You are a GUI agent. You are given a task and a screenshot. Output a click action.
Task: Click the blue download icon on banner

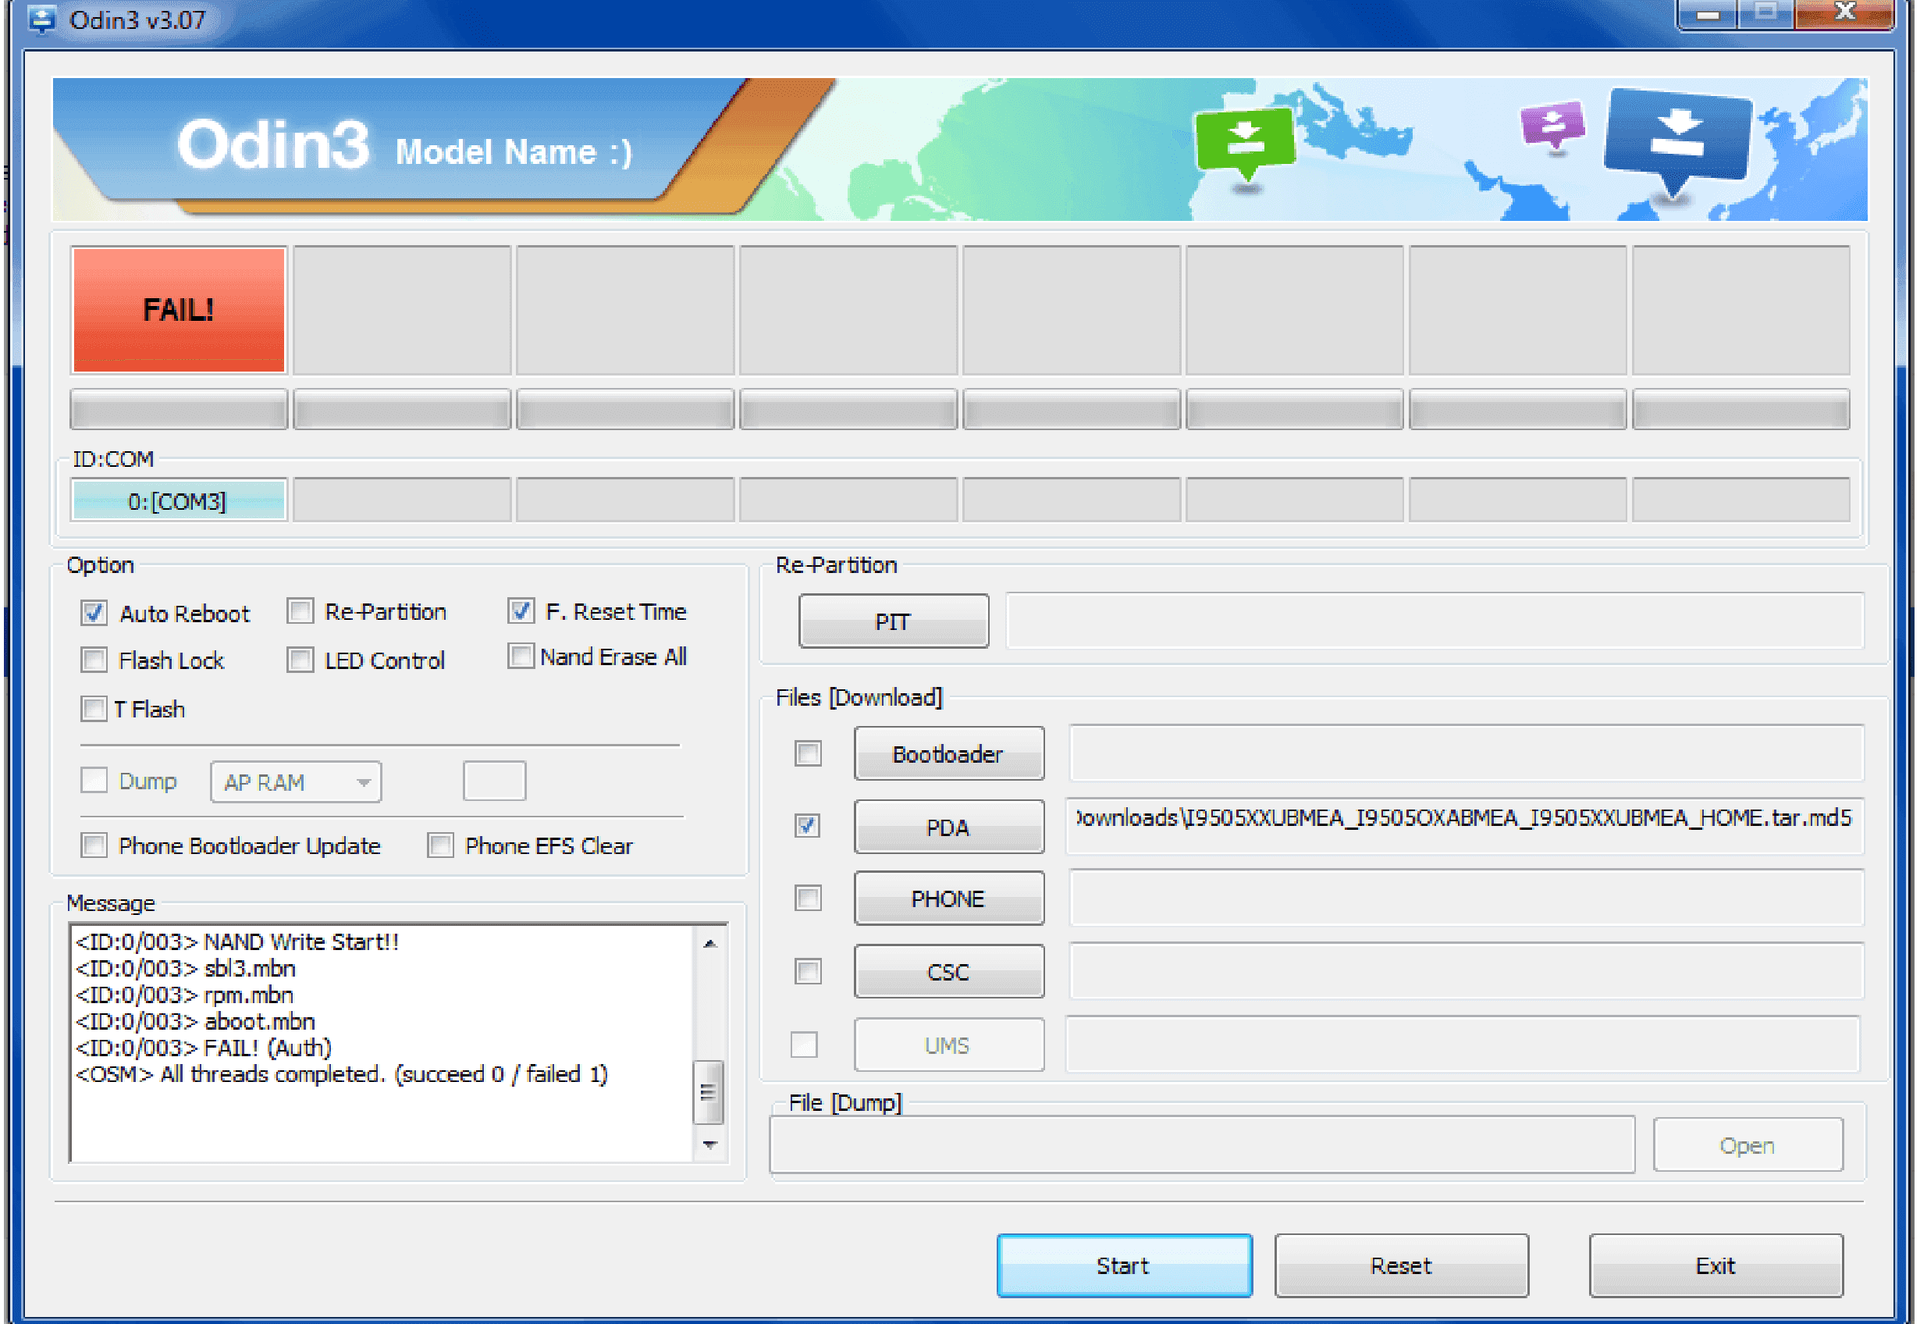coord(1677,143)
